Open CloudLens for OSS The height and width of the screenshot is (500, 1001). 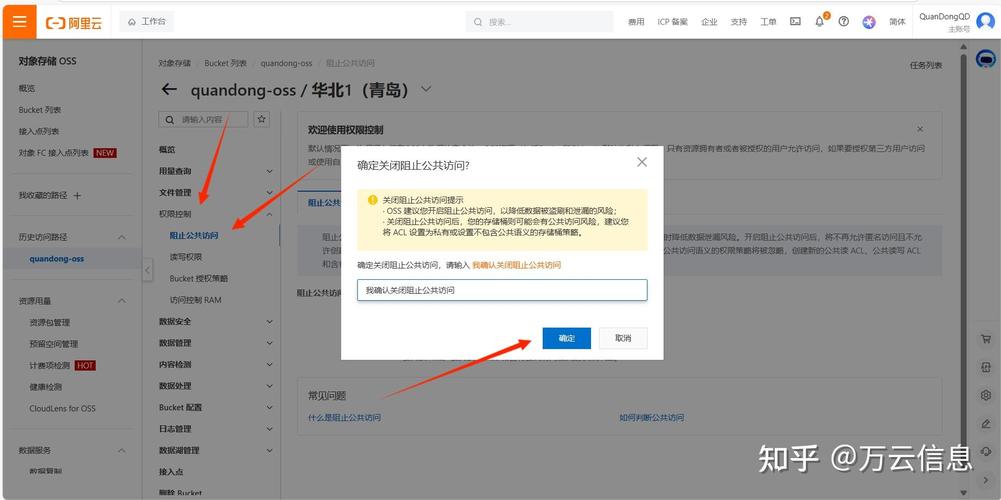click(x=63, y=409)
